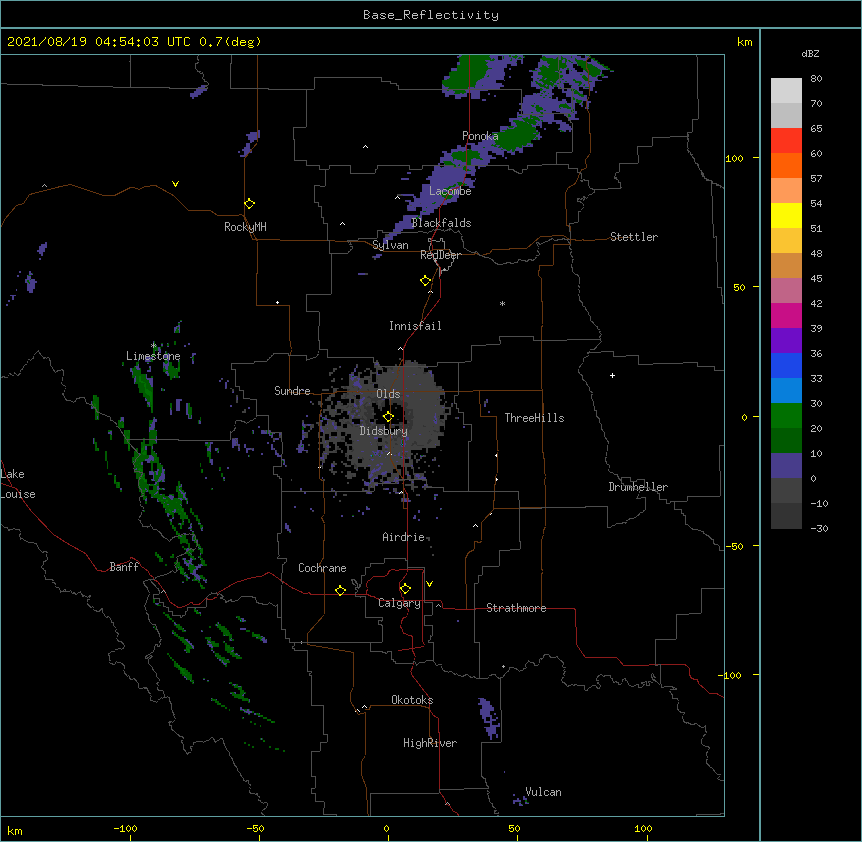Click the Drumheller city label
862x842 pixels.
[x=638, y=487]
